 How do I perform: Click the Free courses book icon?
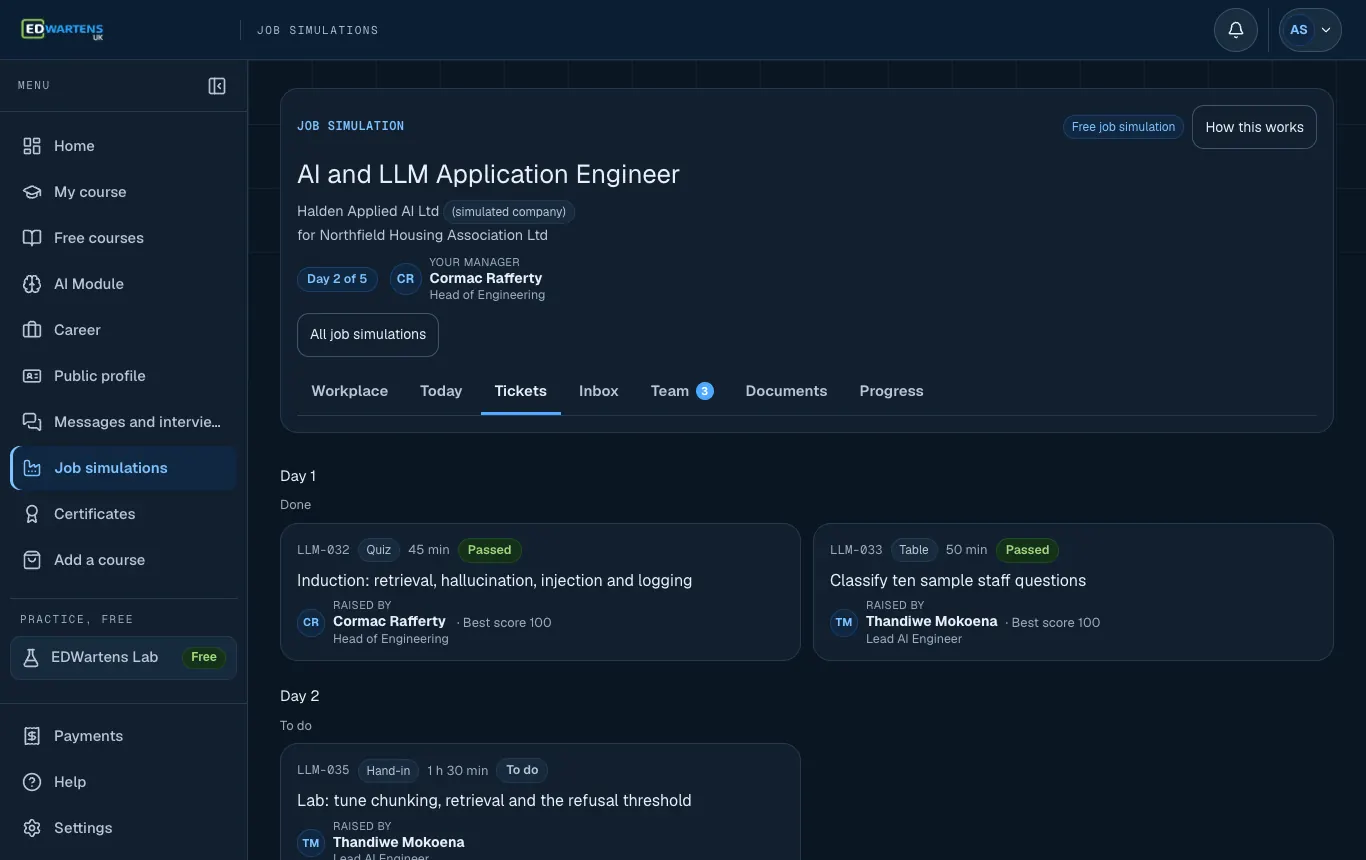point(32,238)
